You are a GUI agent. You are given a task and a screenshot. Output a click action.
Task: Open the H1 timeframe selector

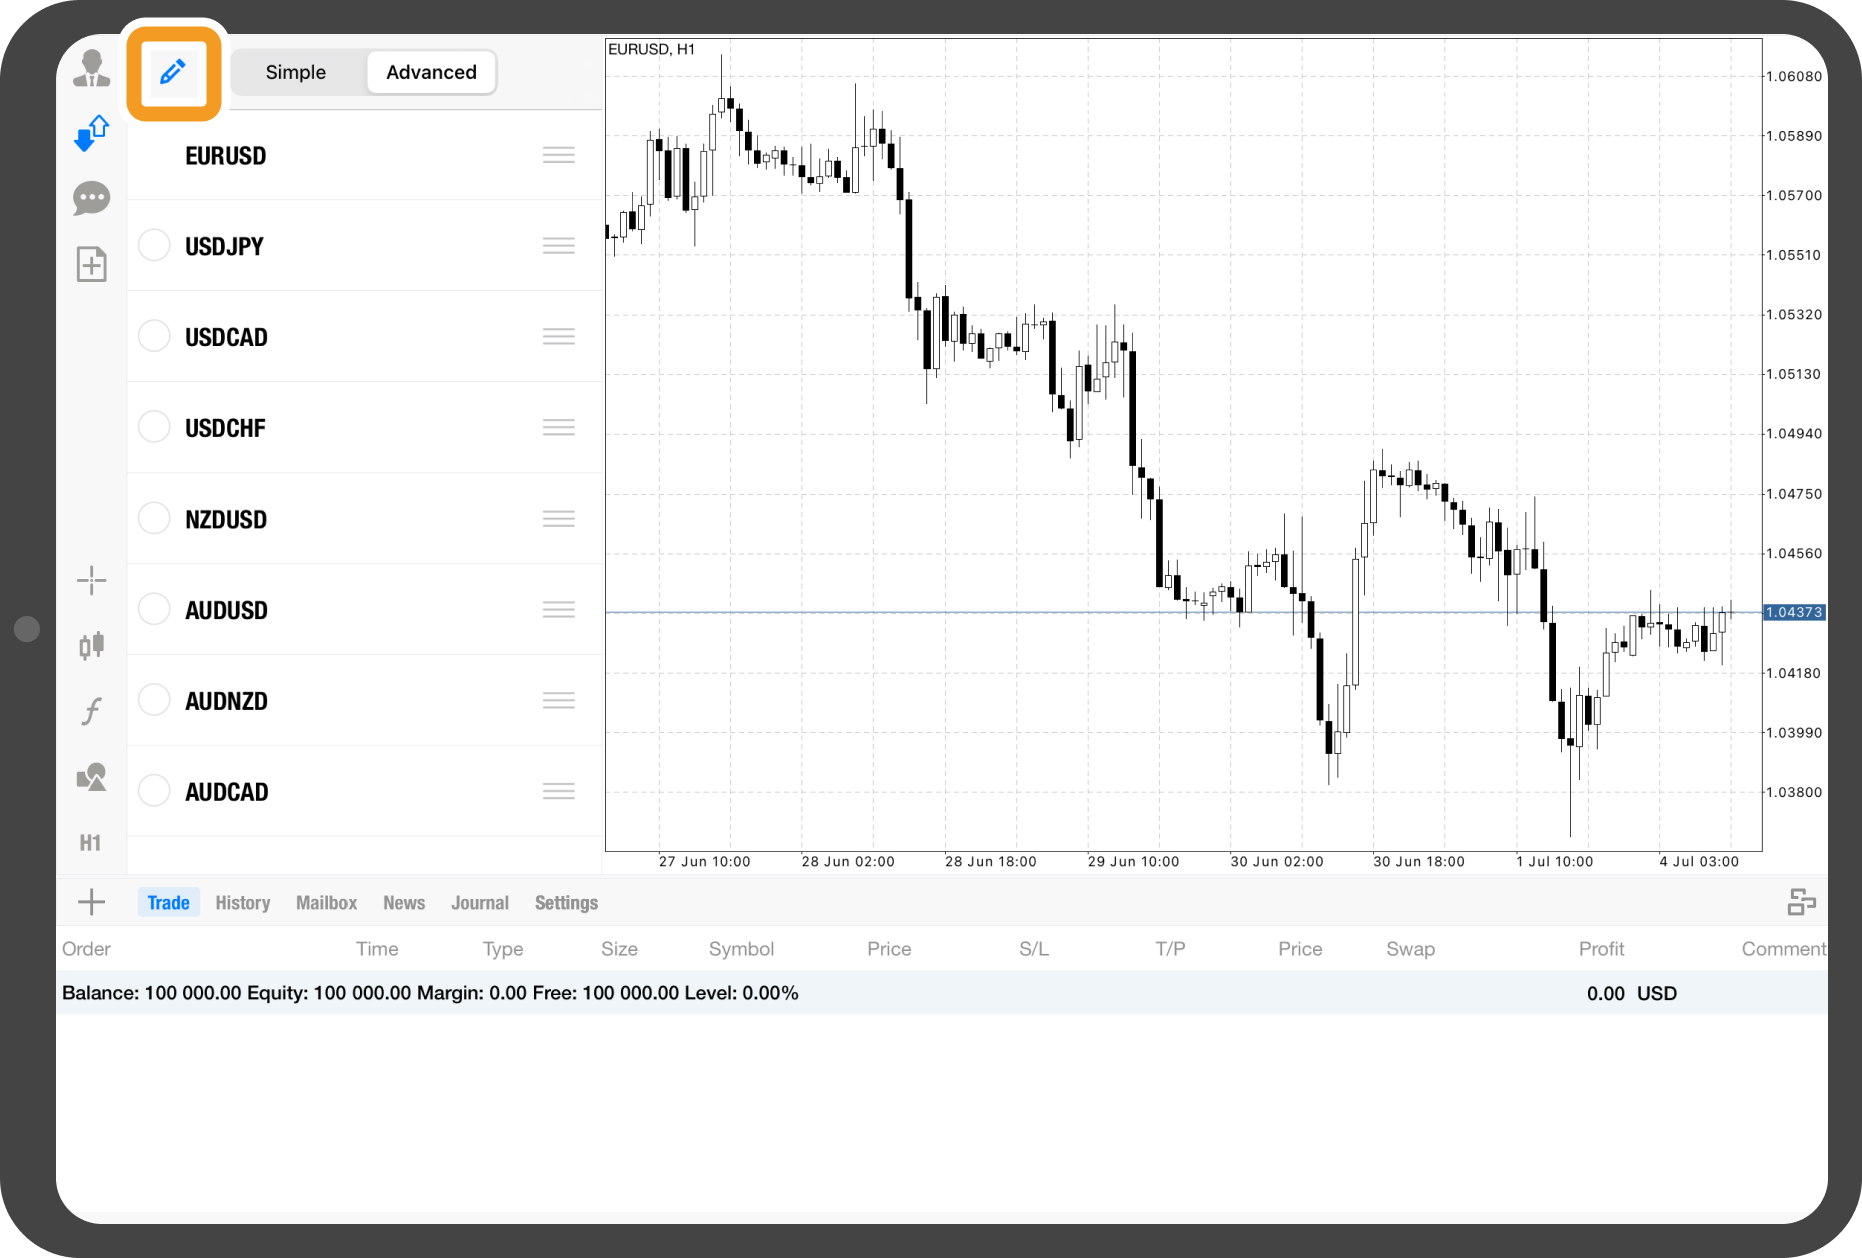91,843
